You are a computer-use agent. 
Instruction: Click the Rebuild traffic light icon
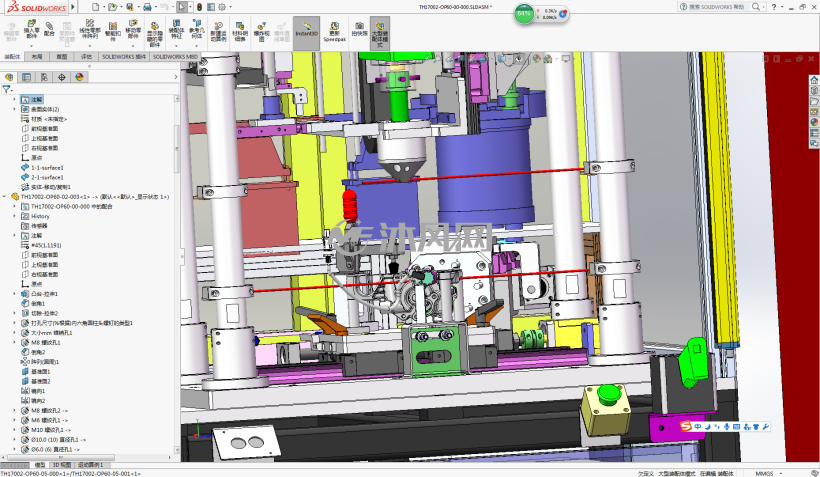[x=199, y=7]
